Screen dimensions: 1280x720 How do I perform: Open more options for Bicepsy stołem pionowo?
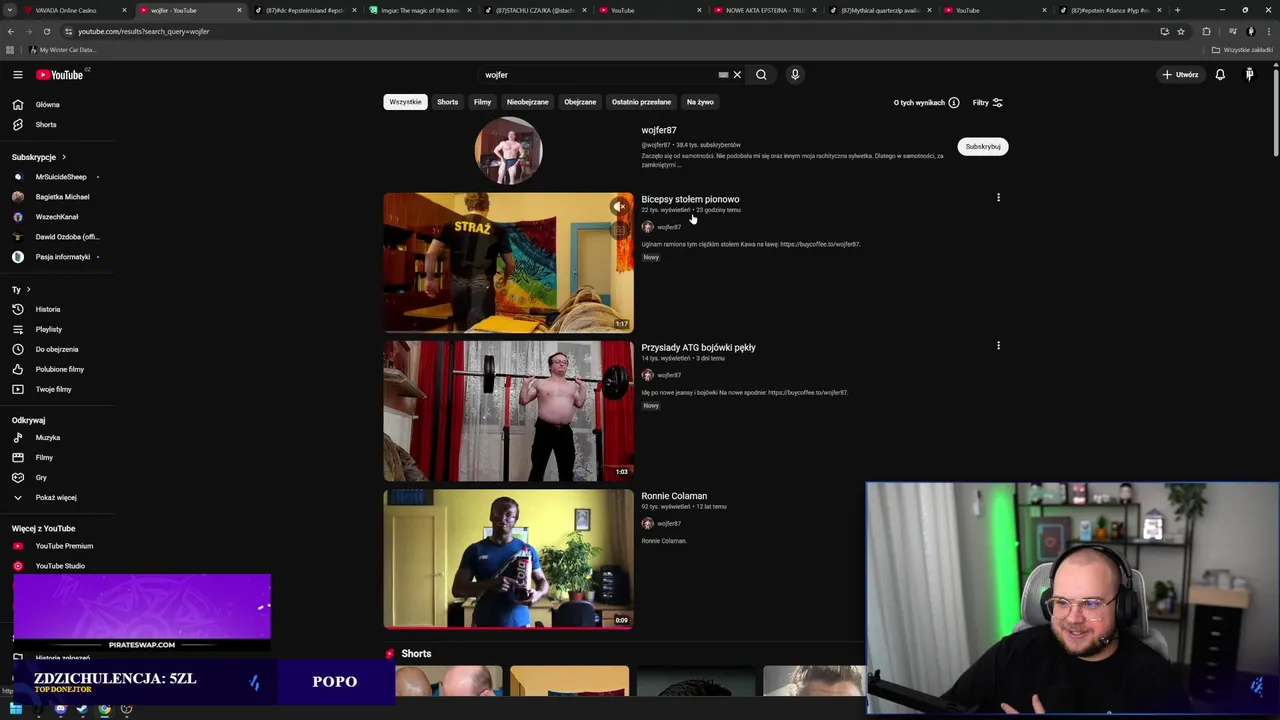pyautogui.click(x=998, y=198)
